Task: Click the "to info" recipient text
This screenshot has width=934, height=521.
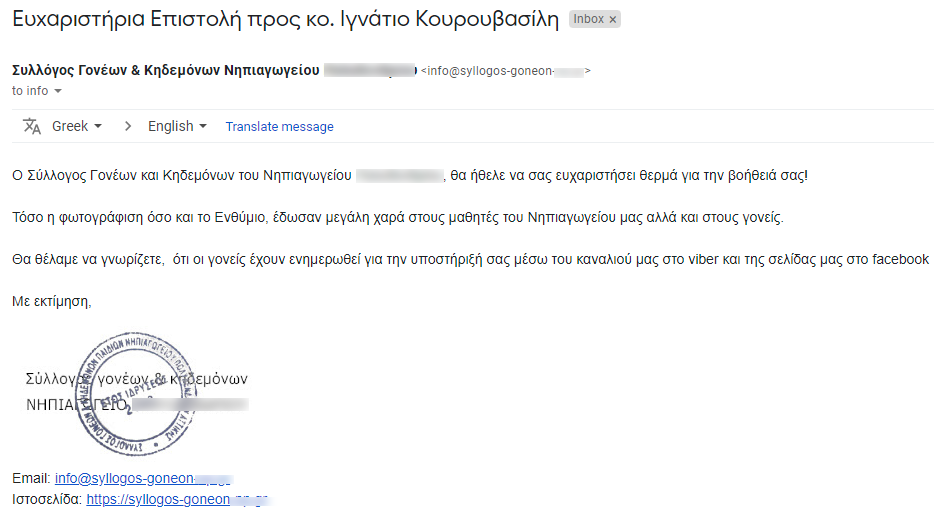Action: [30, 91]
